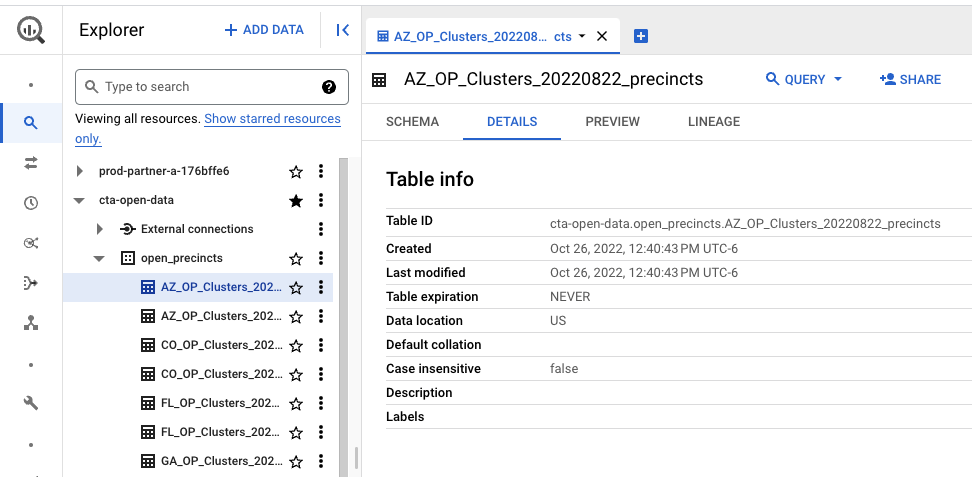Open more actions for open_precincts dataset
Image resolution: width=972 pixels, height=477 pixels.
coord(320,258)
